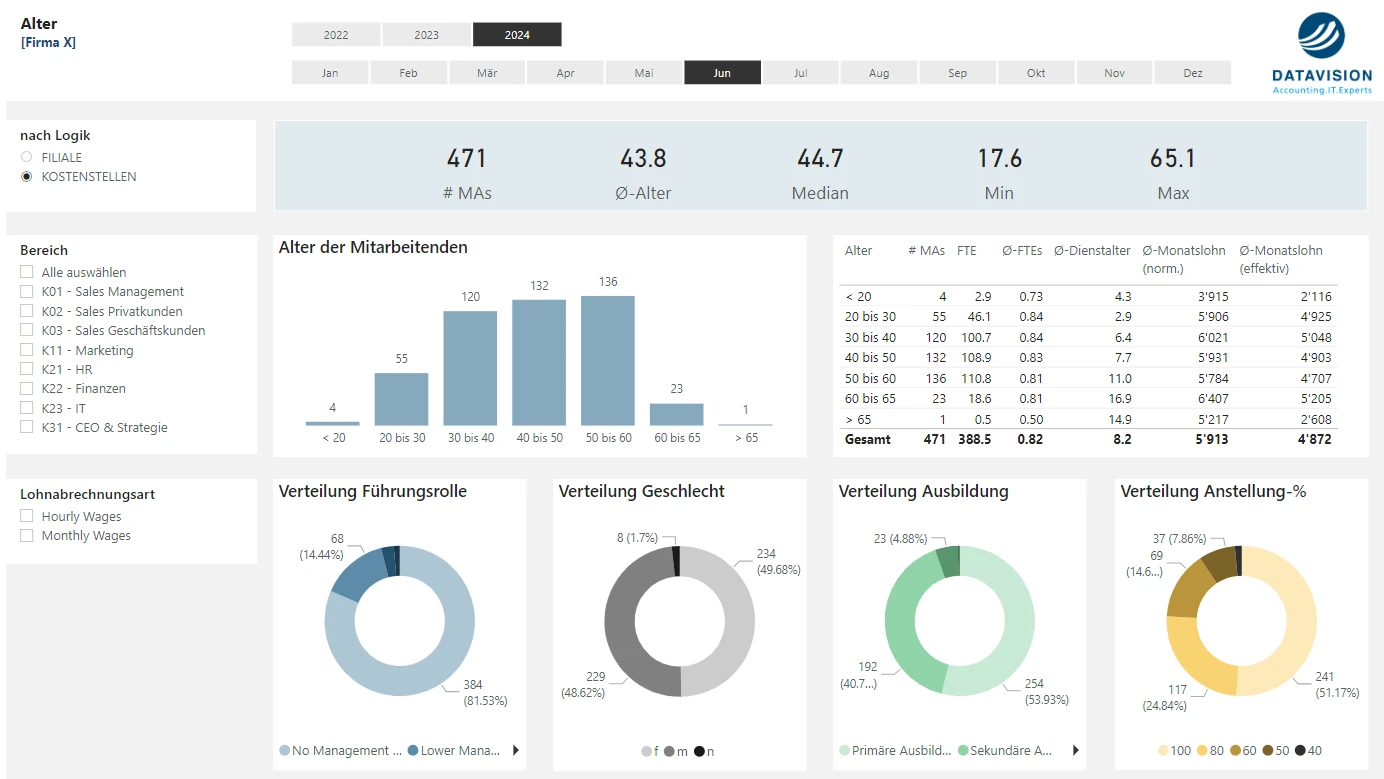Select month Mär

487,73
